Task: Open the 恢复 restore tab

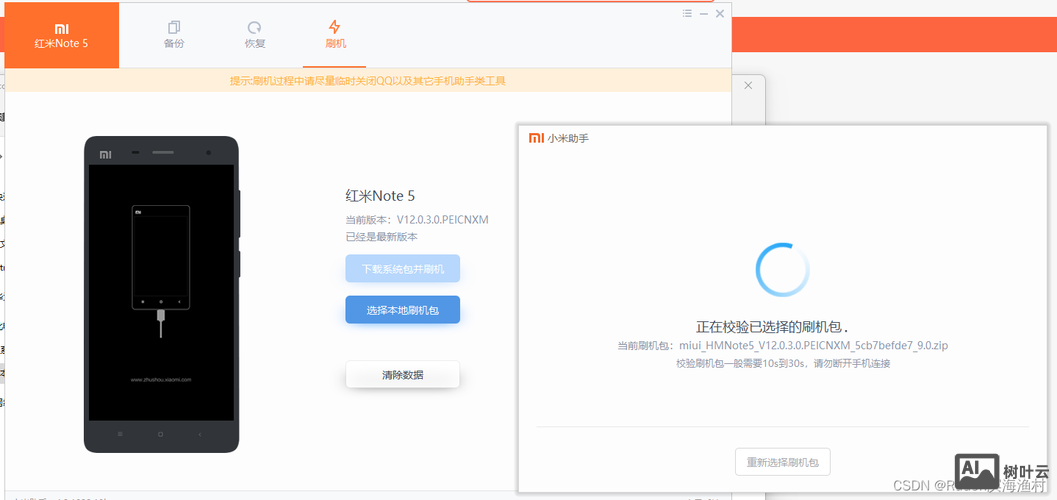Action: pos(255,35)
